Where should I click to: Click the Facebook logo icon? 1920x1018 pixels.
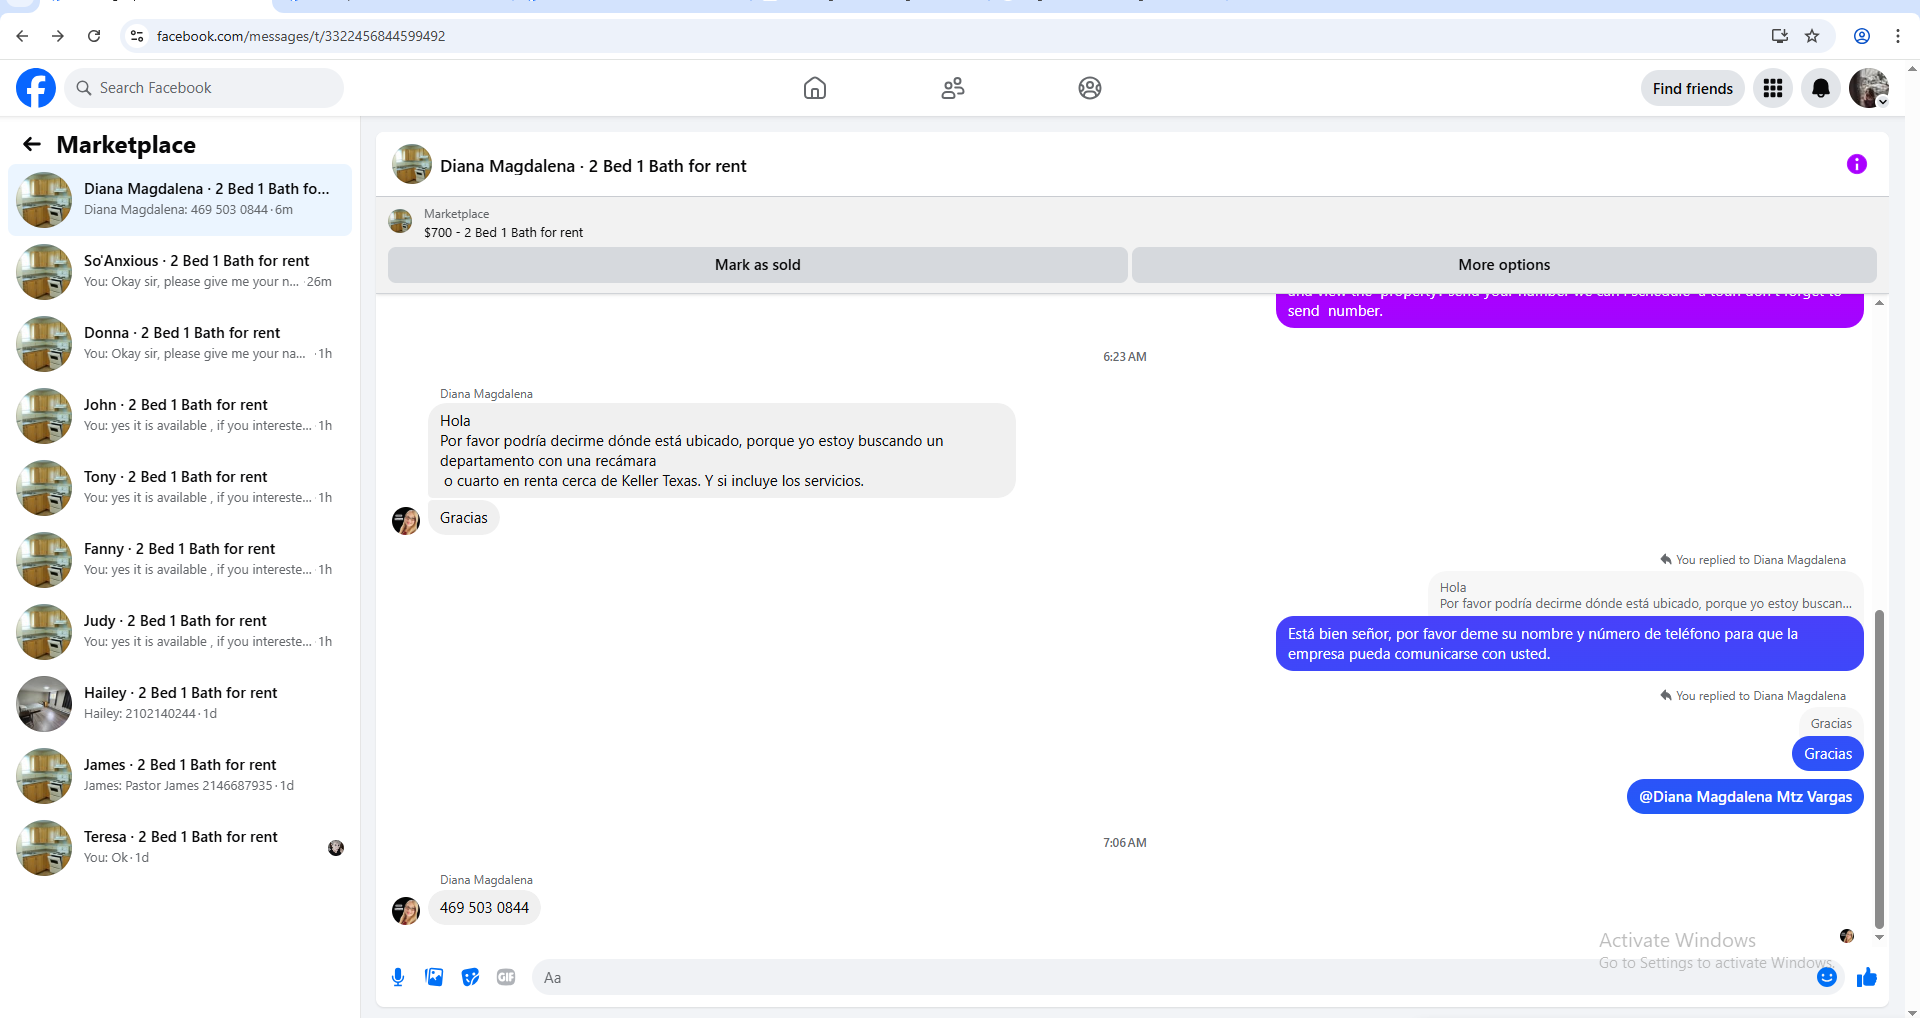pos(36,88)
